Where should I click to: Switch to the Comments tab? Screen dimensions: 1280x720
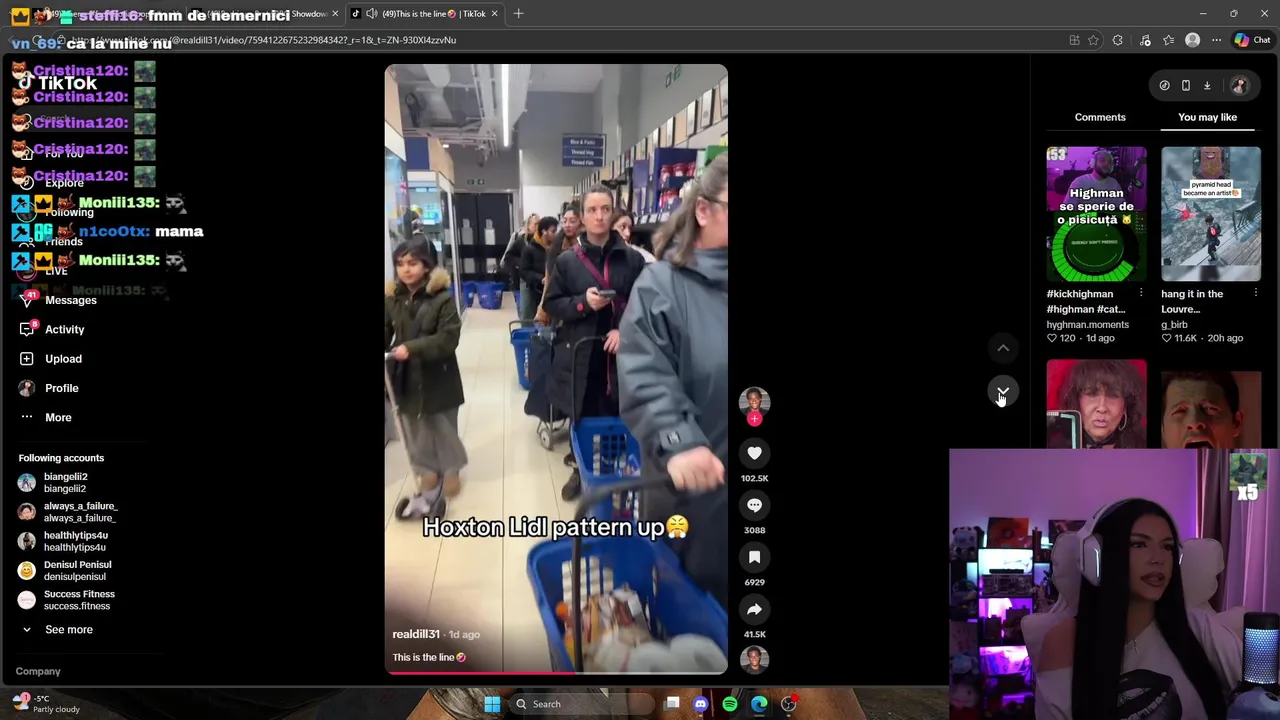[x=1100, y=117]
